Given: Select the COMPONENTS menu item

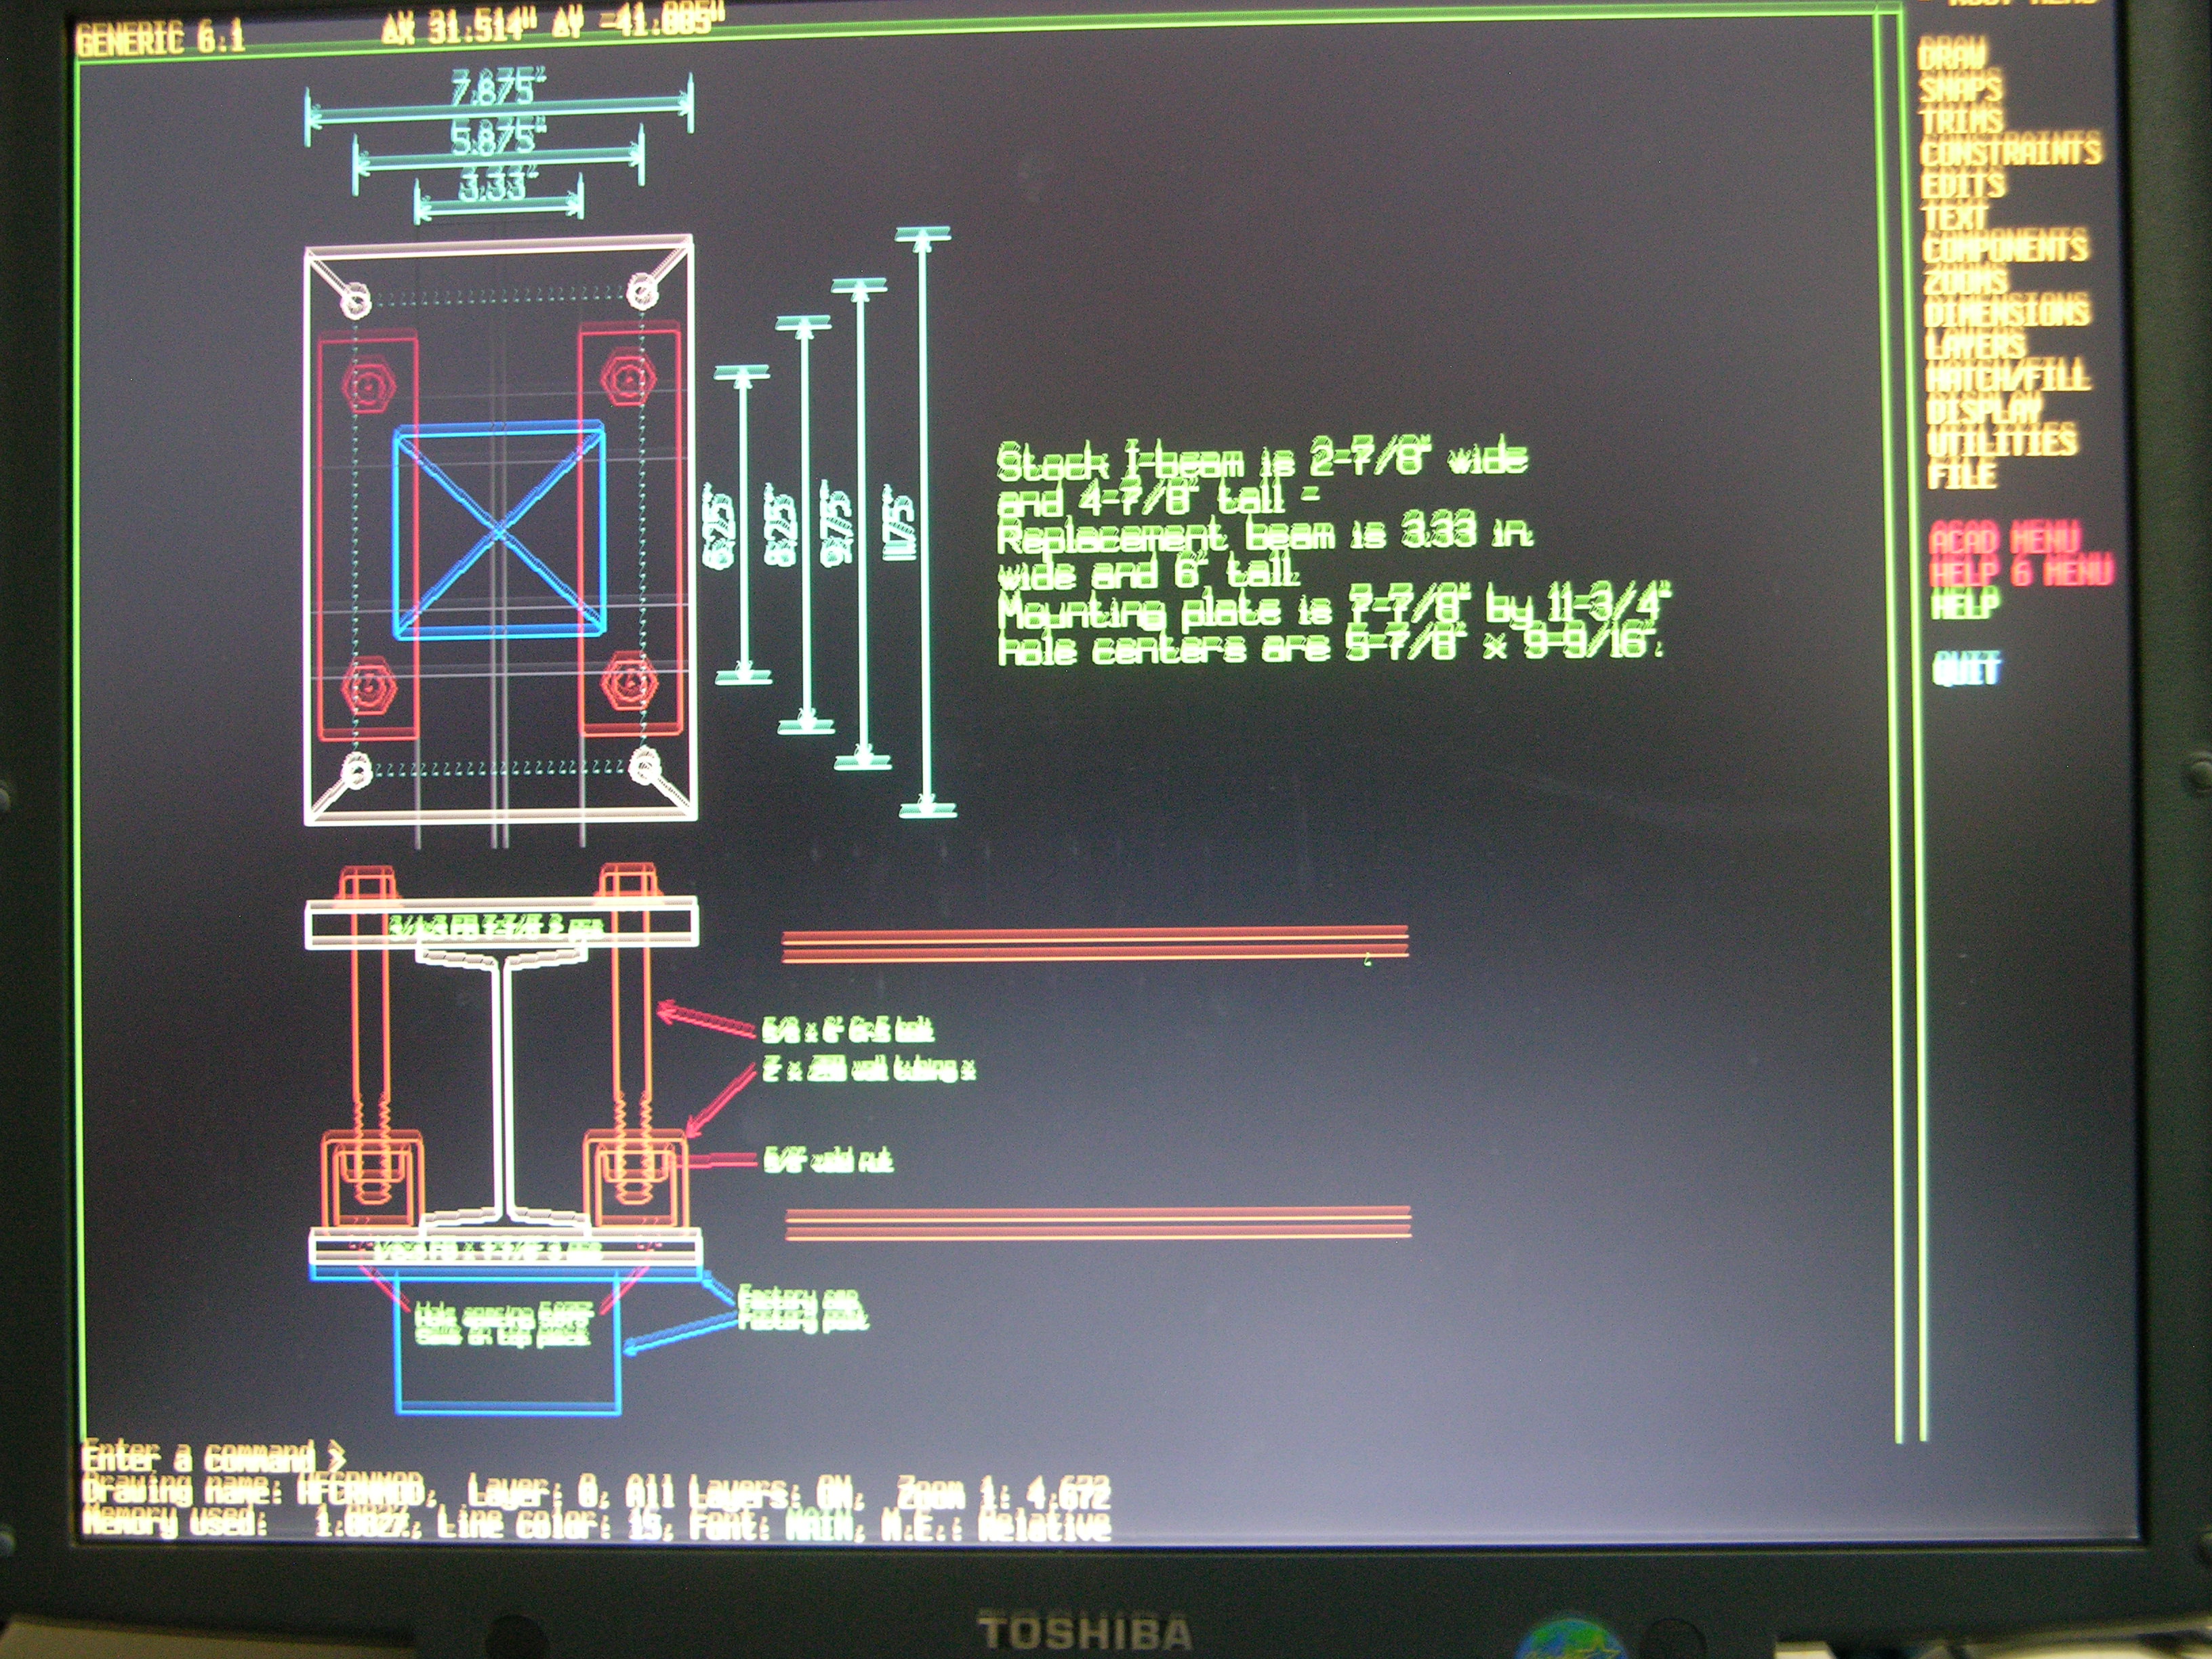Looking at the screenshot, I should click(x=2005, y=247).
